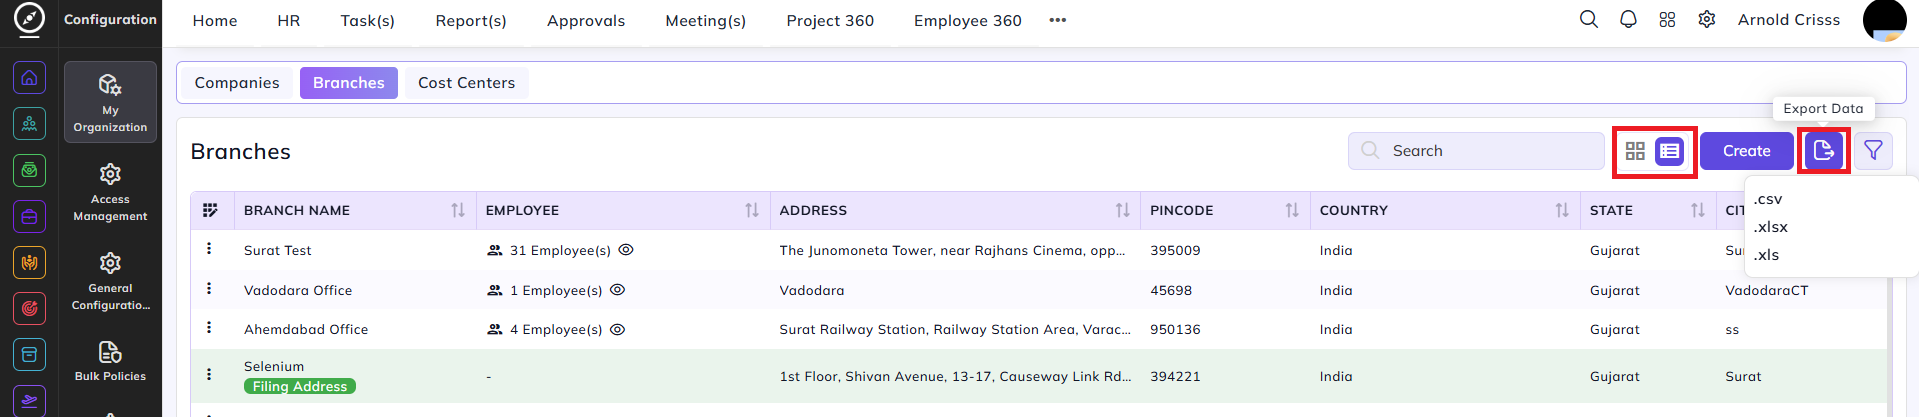Sort by Country column
The image size is (1919, 417).
coord(1562,210)
